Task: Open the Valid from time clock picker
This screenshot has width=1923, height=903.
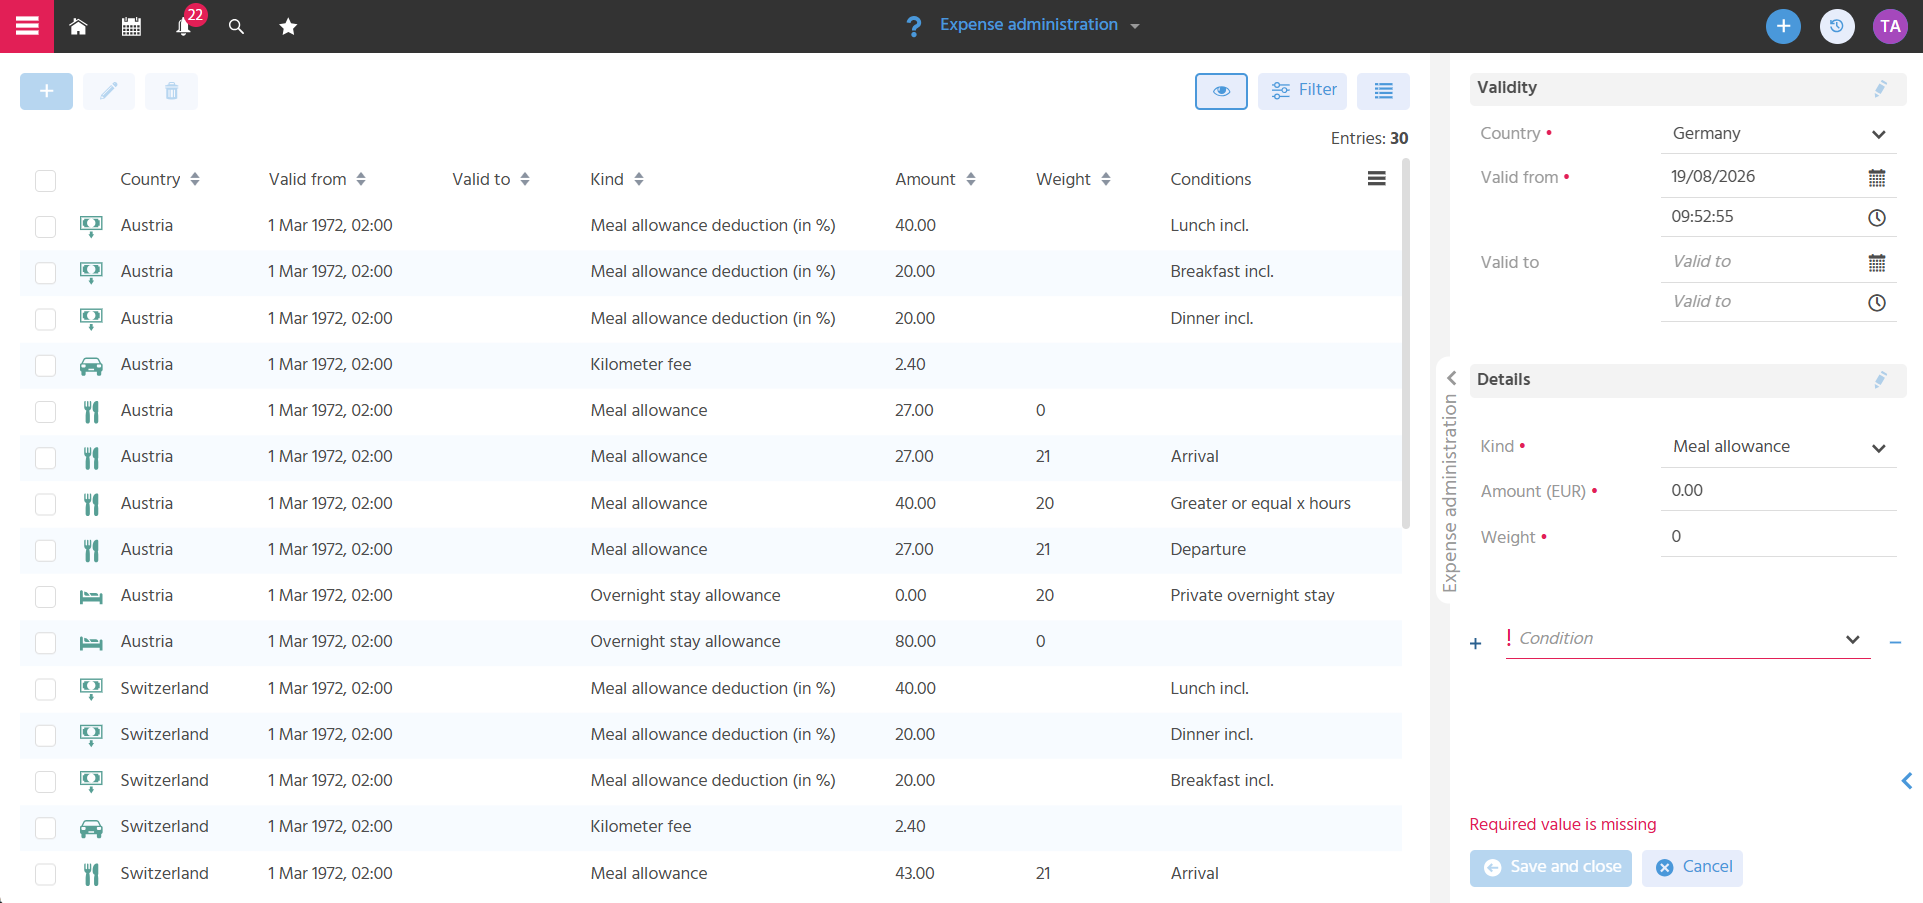Action: tap(1877, 218)
